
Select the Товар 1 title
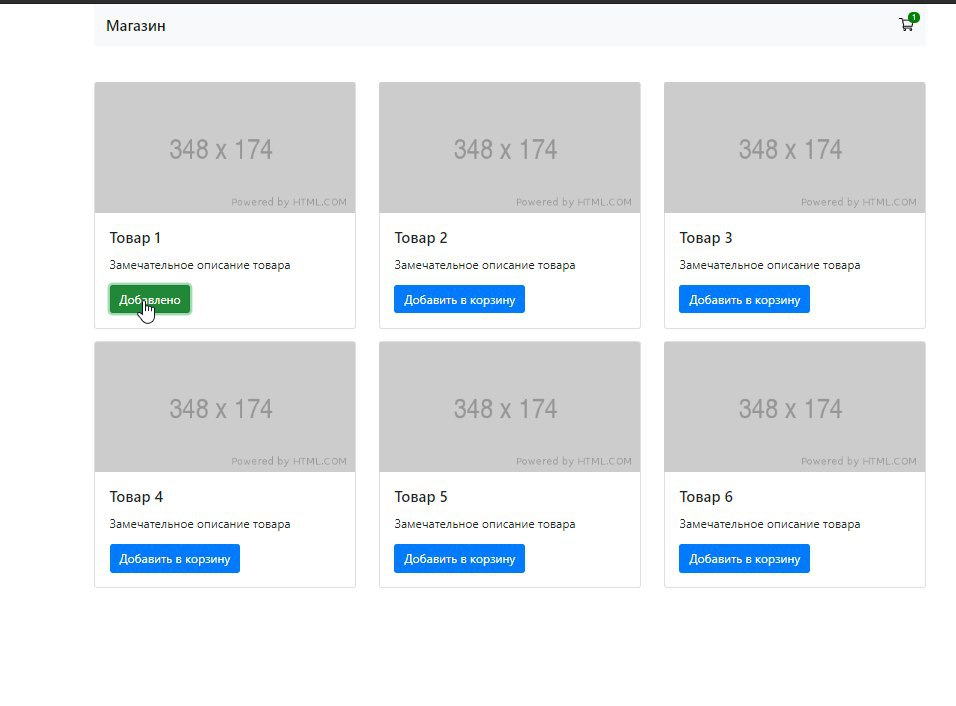click(x=135, y=238)
